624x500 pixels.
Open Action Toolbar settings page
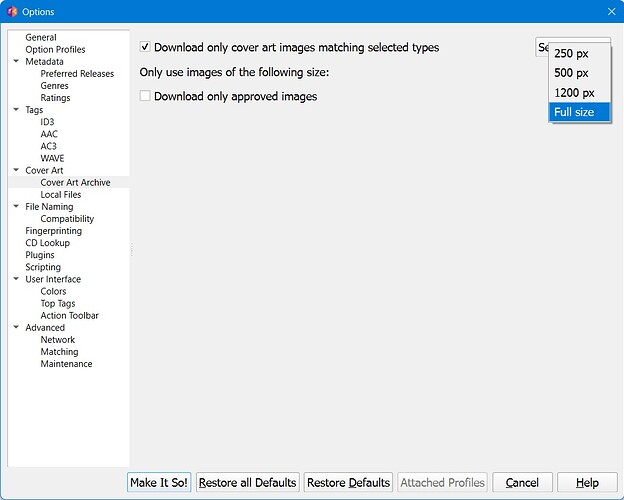(x=70, y=315)
